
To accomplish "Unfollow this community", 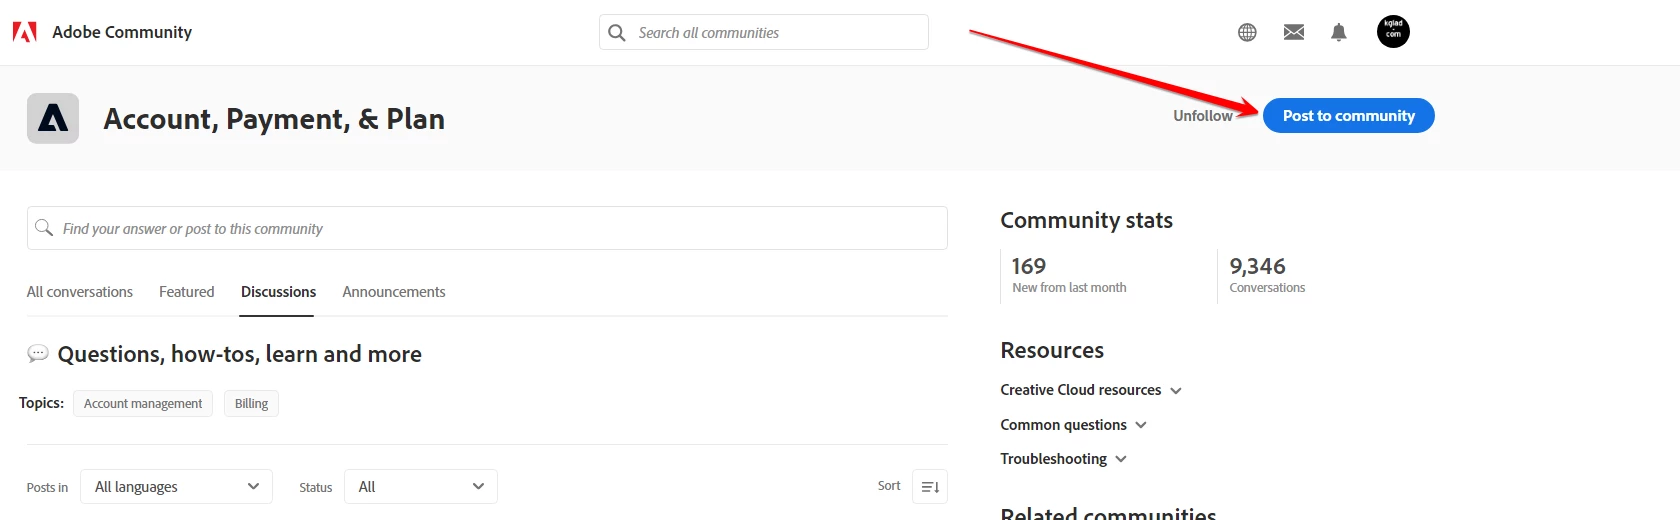I will [x=1203, y=116].
